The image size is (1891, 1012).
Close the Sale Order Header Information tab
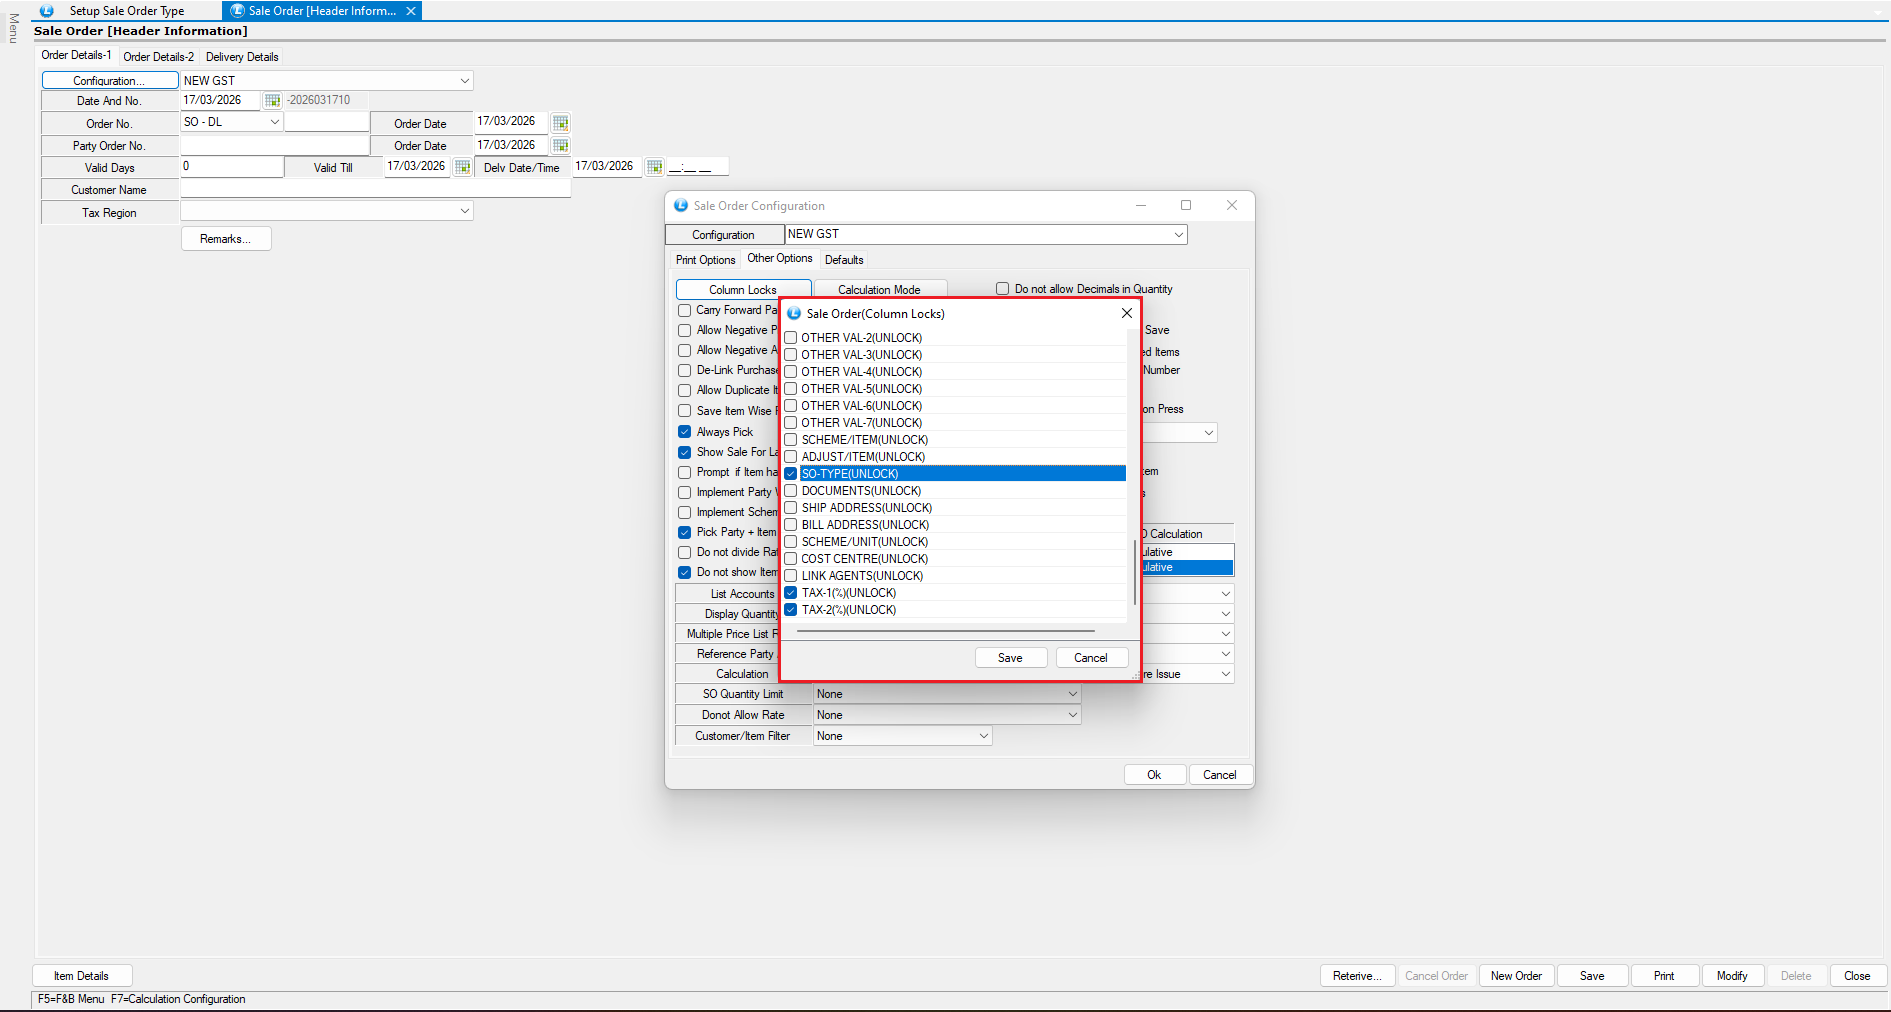coord(410,11)
